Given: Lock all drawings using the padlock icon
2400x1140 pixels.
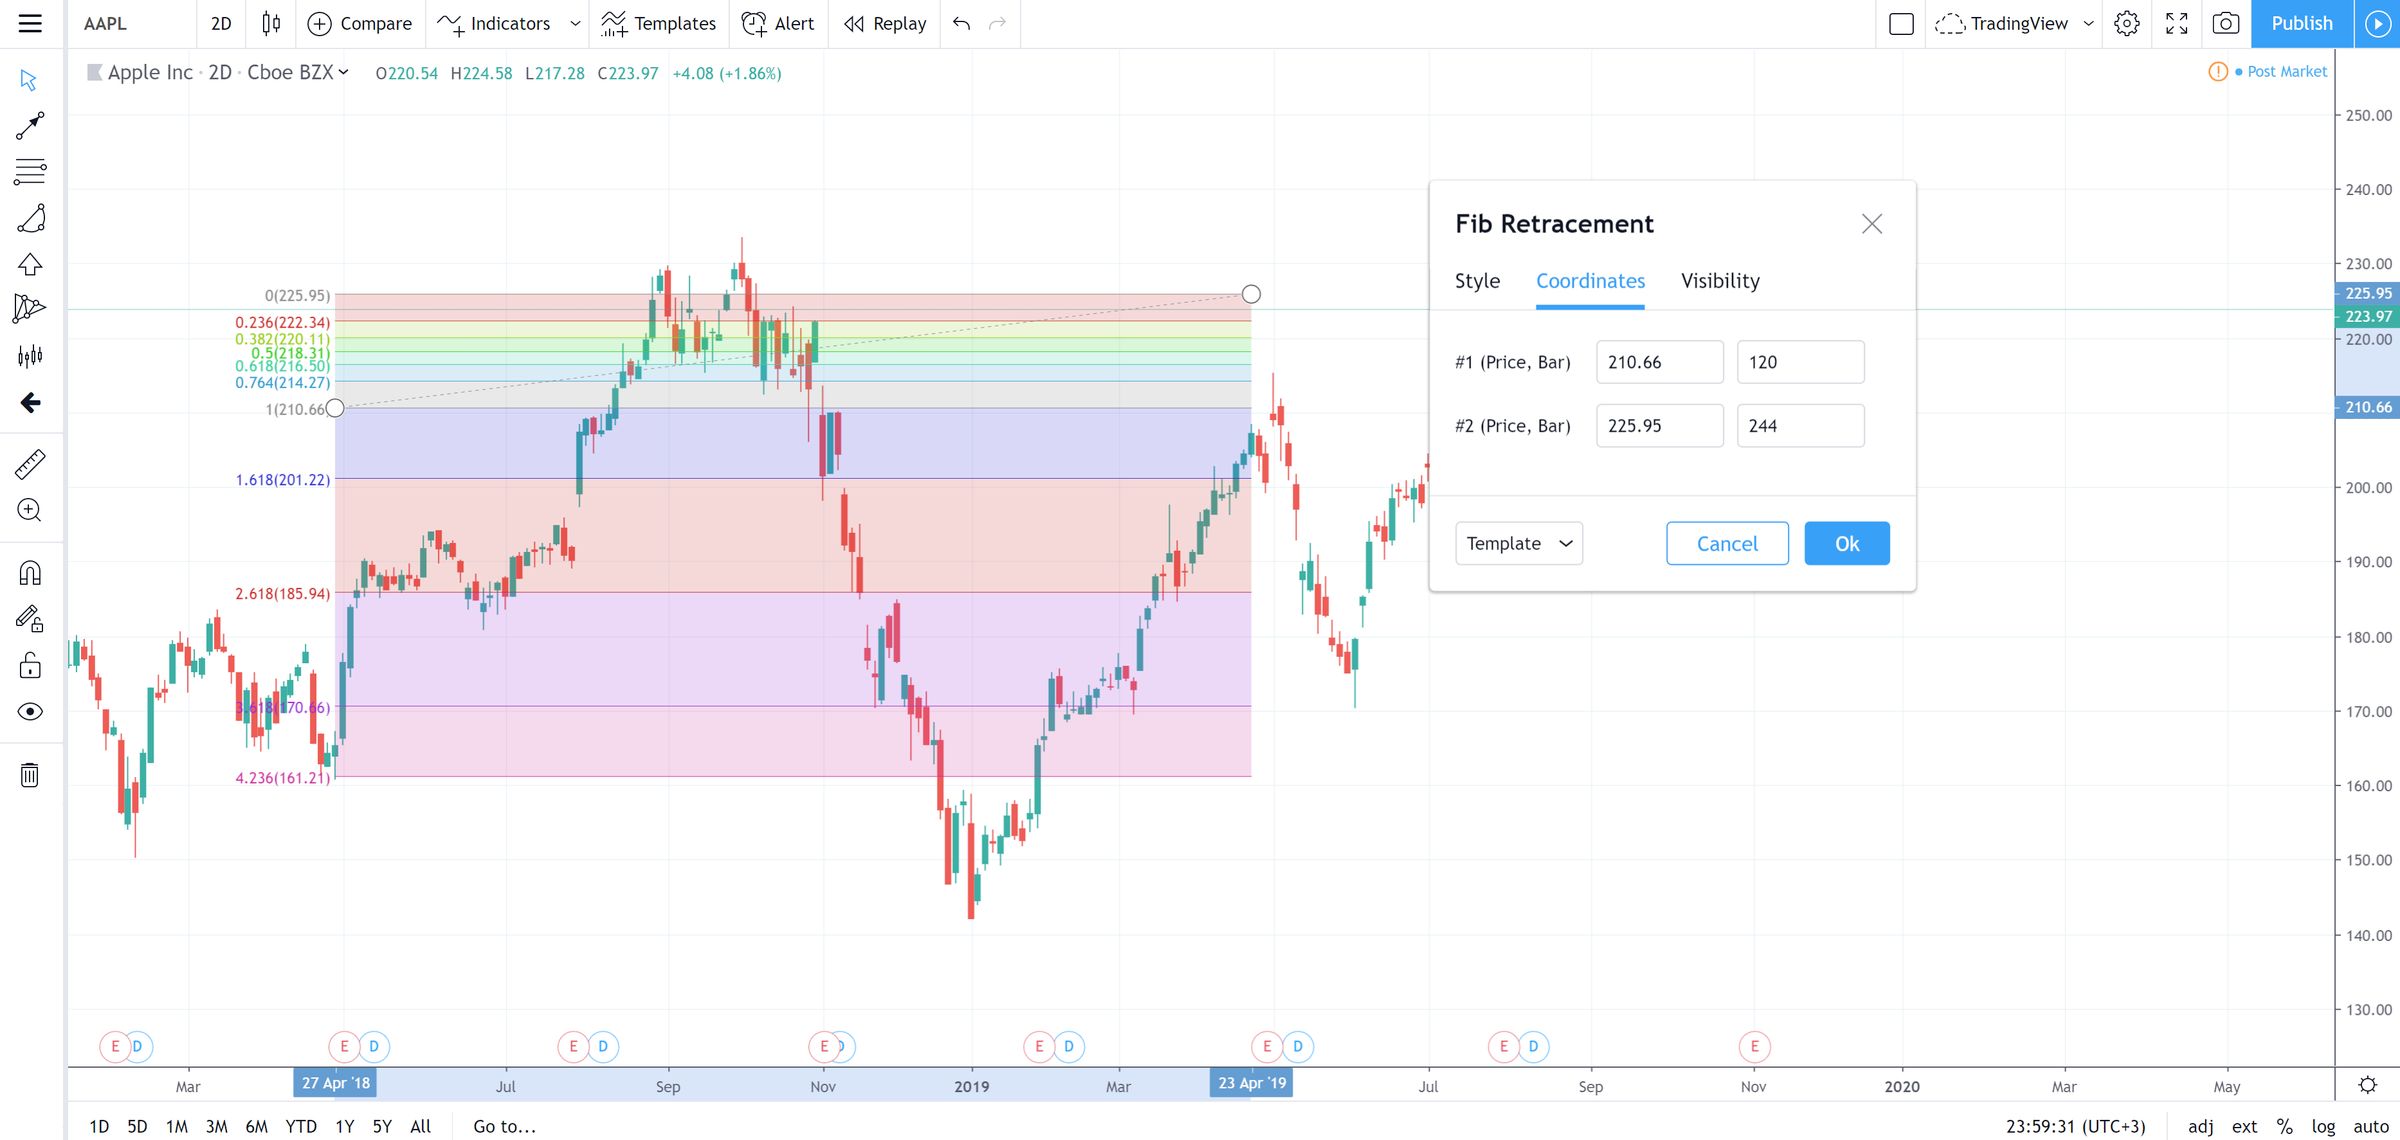Looking at the screenshot, I should pyautogui.click(x=30, y=664).
